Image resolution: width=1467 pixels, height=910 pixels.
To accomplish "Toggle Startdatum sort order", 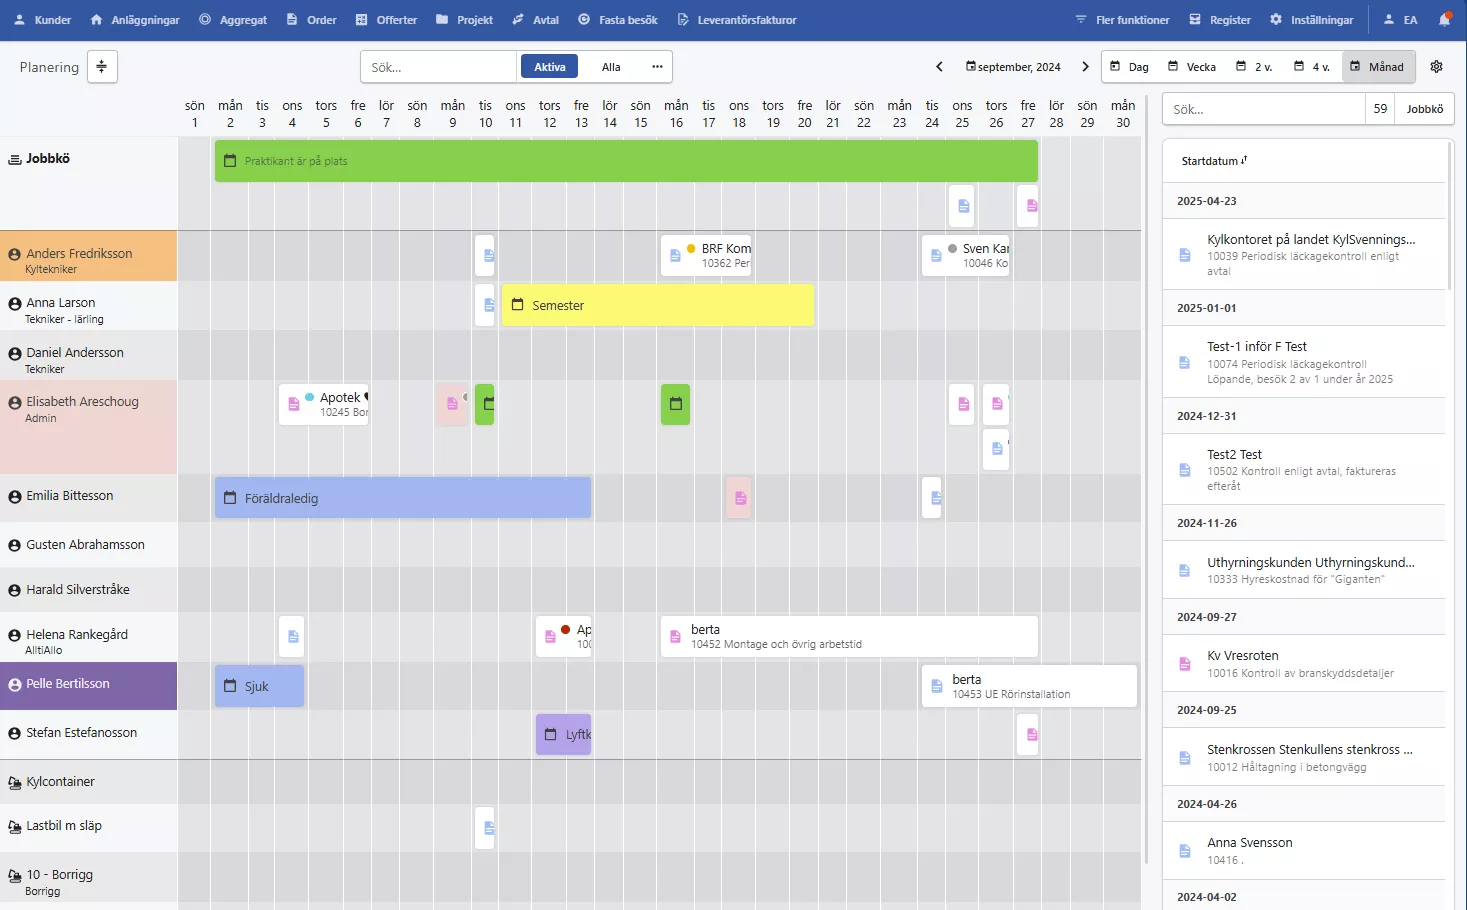I will pyautogui.click(x=1214, y=161).
